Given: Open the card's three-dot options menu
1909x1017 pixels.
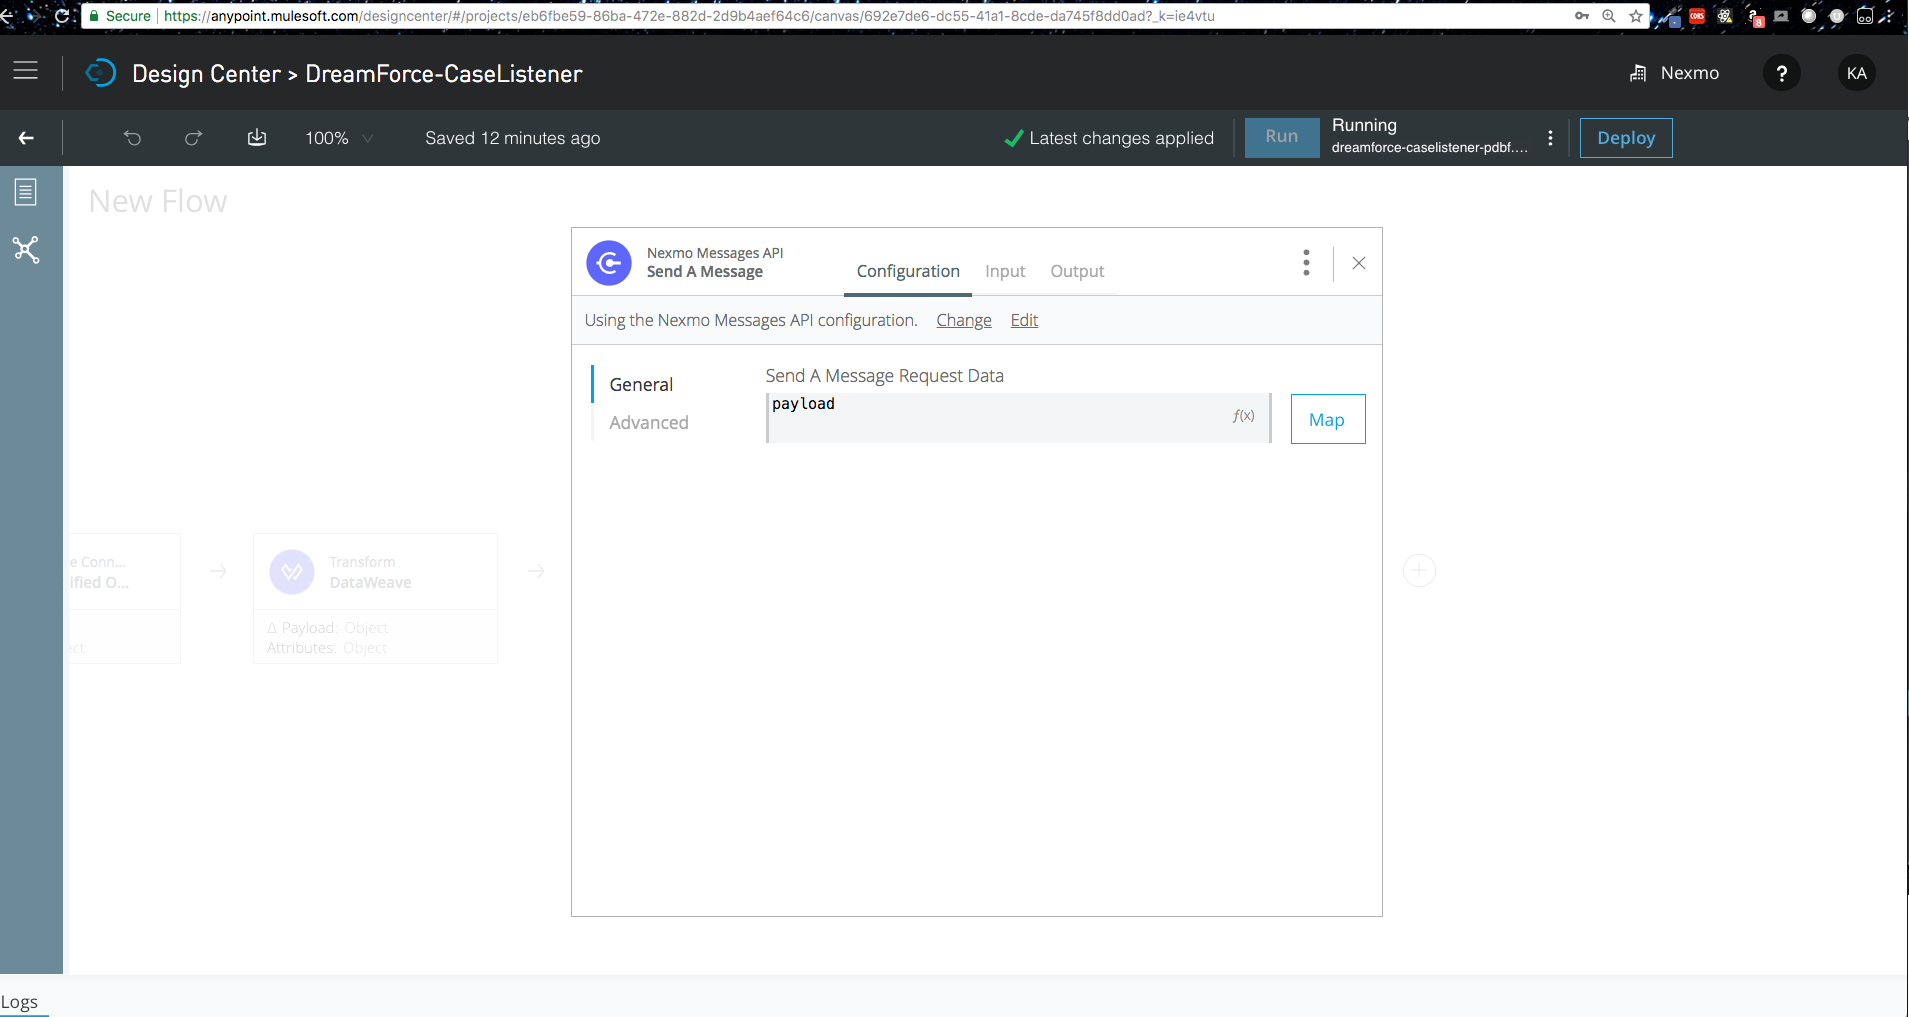Looking at the screenshot, I should [x=1306, y=263].
